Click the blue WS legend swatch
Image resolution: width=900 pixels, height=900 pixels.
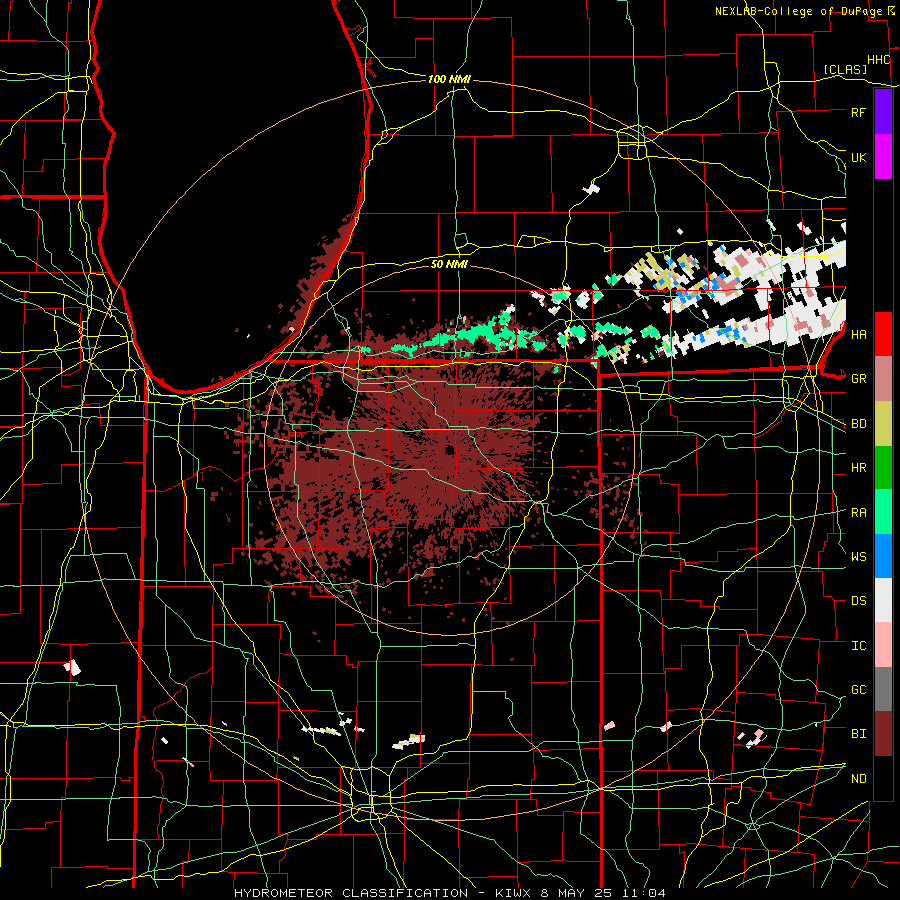pos(883,556)
